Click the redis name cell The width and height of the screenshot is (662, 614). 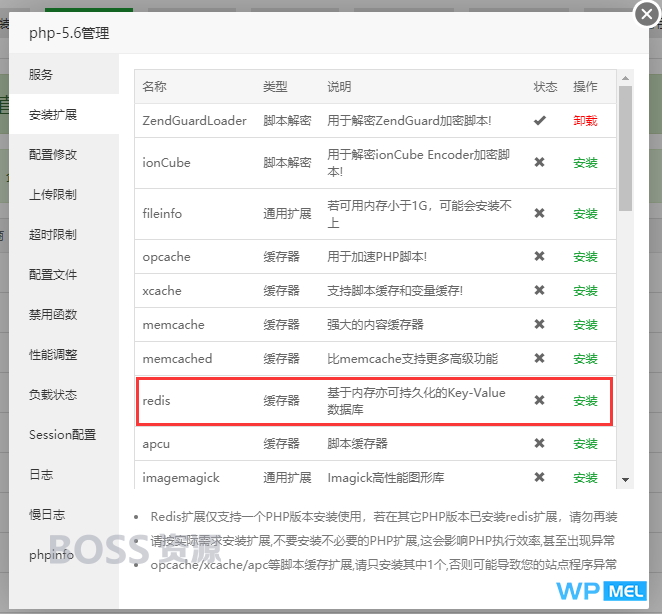coord(156,400)
